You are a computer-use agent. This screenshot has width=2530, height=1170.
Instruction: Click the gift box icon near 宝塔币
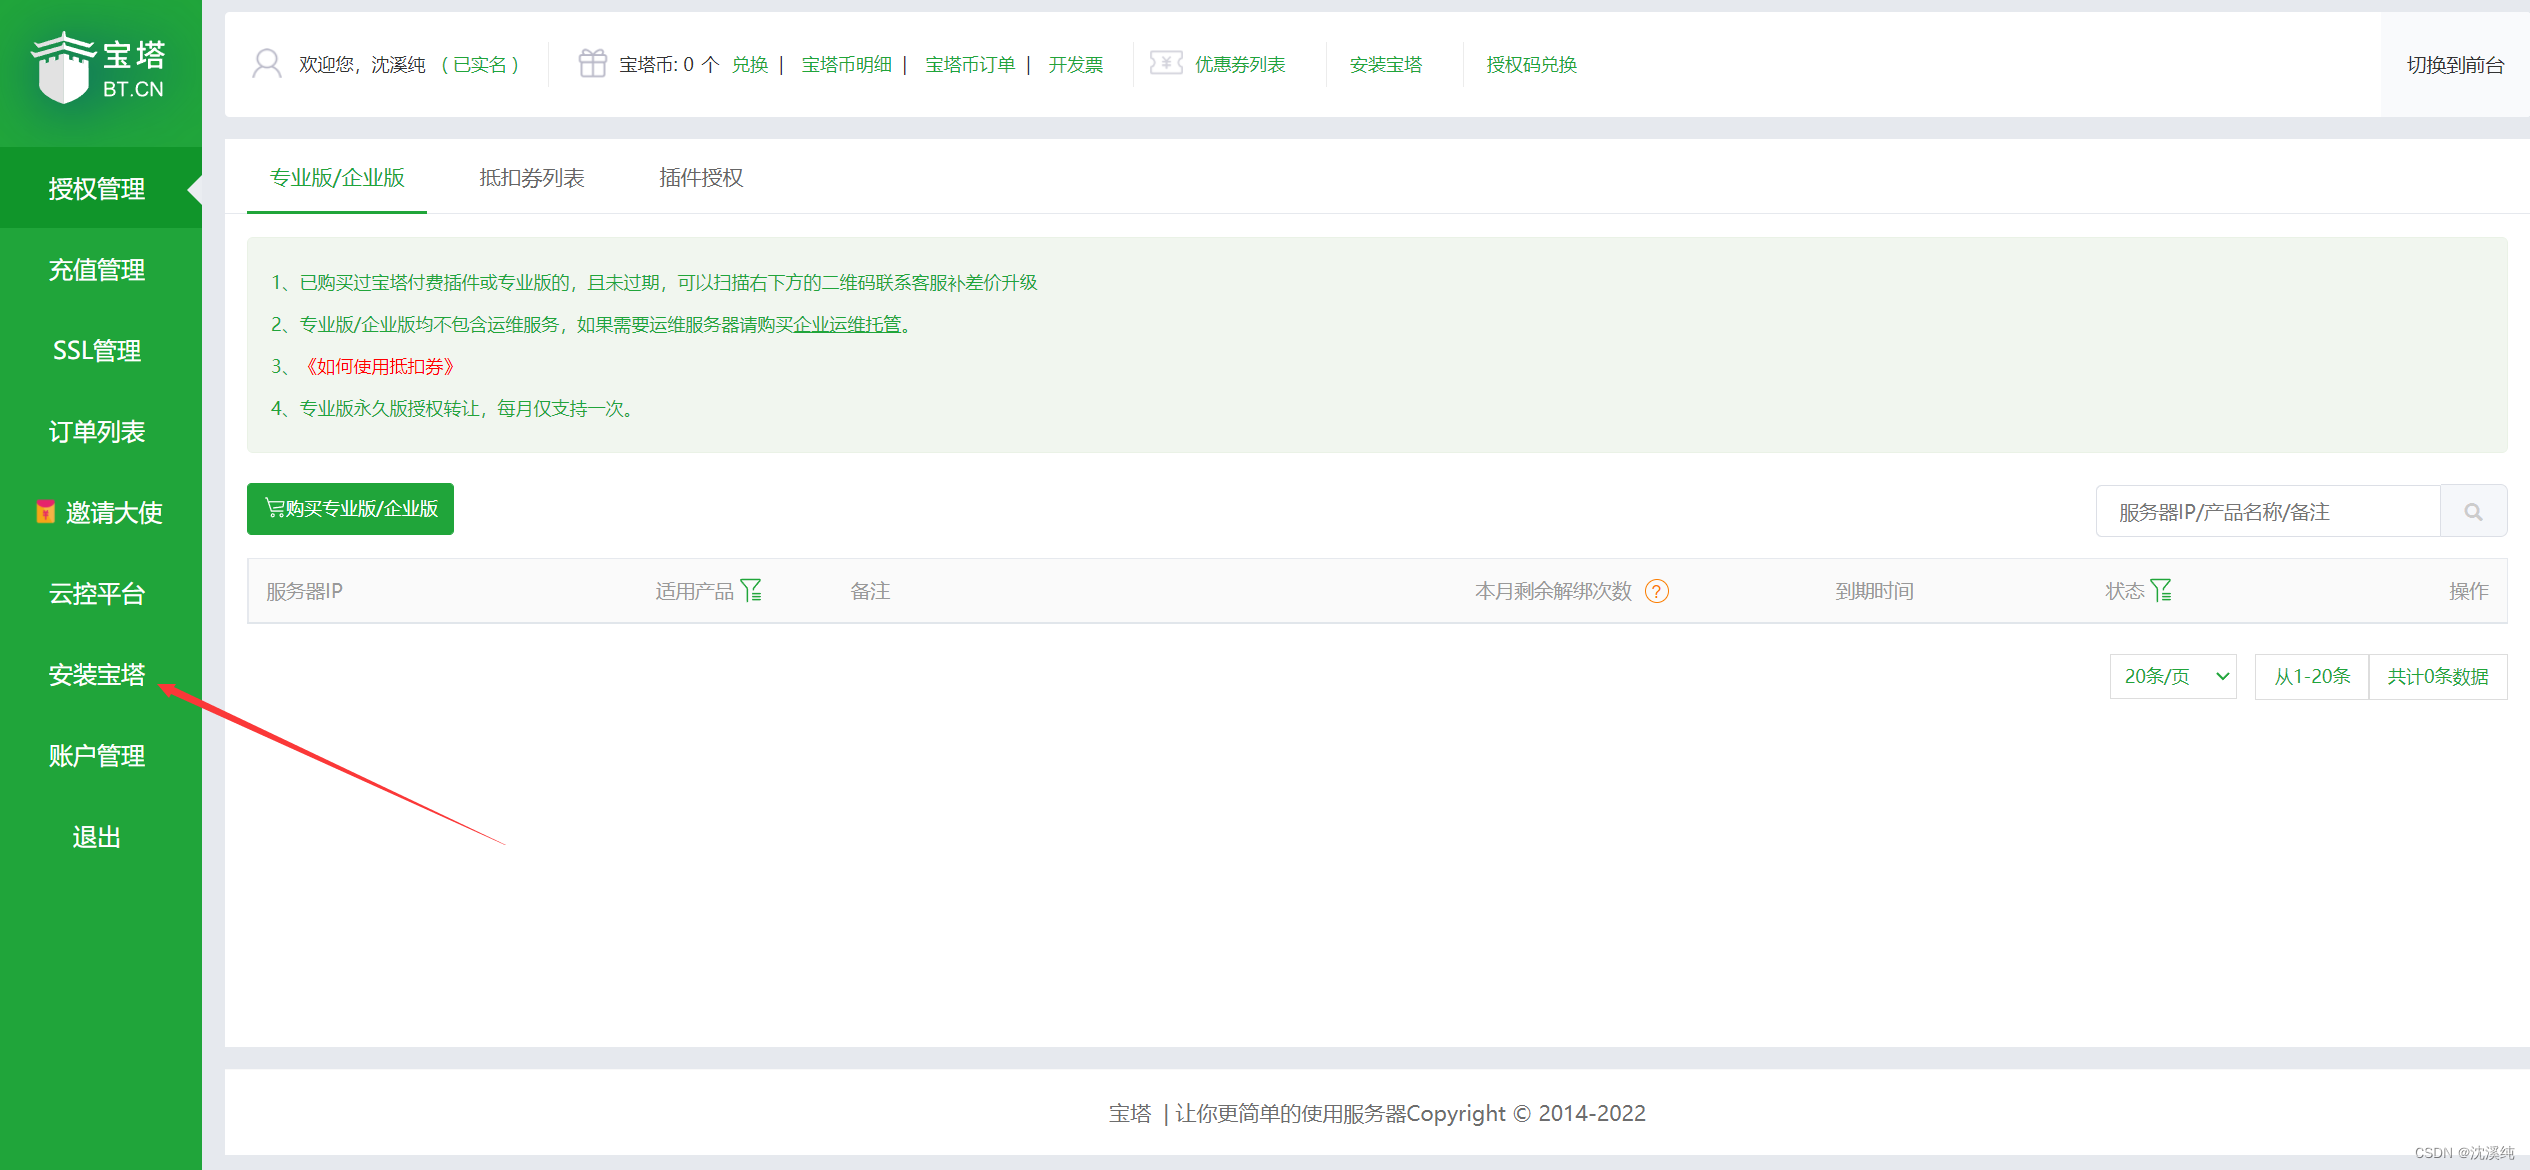point(592,64)
